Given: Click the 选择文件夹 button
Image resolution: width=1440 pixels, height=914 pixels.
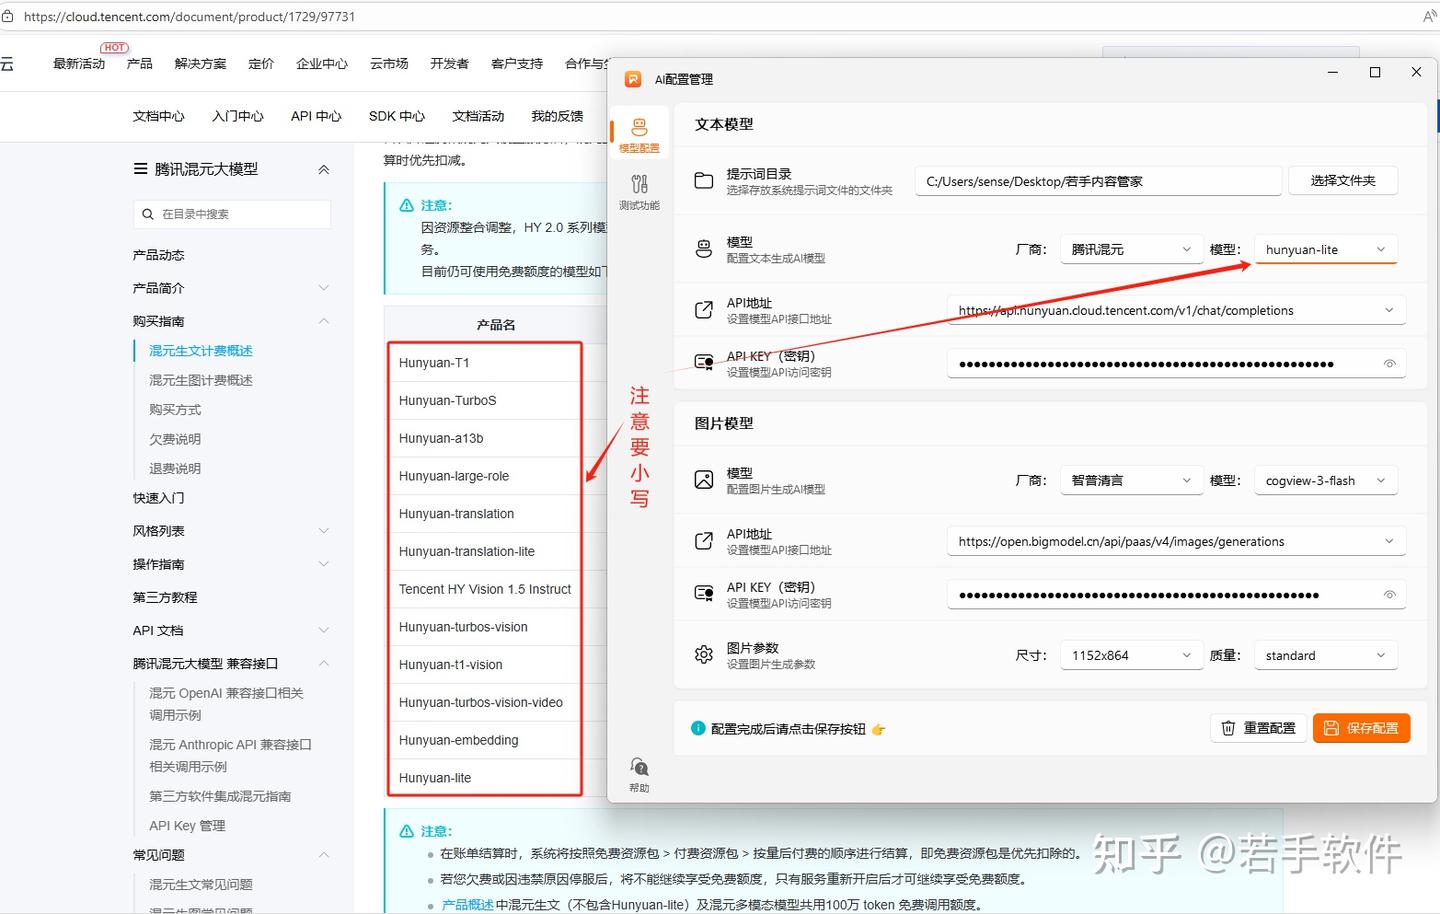Looking at the screenshot, I should point(1343,181).
